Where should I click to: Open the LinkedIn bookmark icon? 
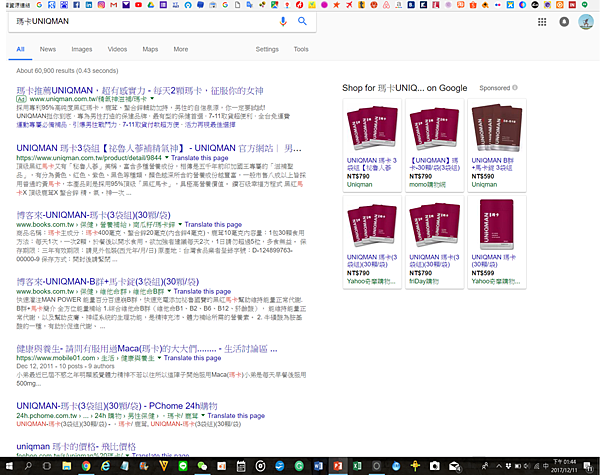pyautogui.click(x=89, y=5)
